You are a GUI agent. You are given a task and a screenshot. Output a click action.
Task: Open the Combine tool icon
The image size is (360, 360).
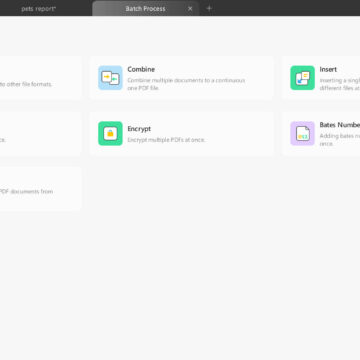110,78
